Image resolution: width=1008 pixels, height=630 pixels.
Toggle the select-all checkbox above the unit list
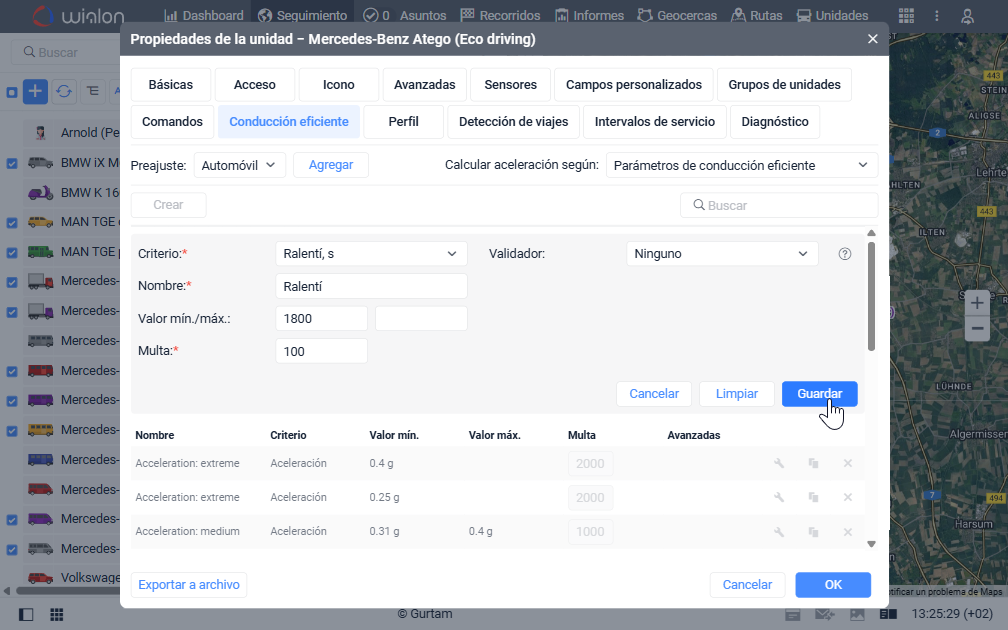[x=12, y=92]
